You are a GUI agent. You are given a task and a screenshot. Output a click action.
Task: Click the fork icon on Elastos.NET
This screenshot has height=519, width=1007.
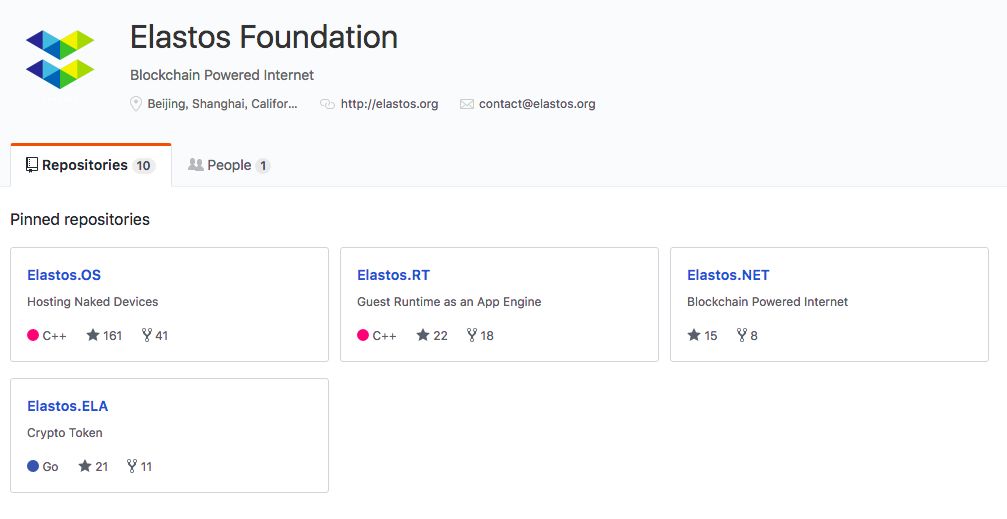(741, 336)
